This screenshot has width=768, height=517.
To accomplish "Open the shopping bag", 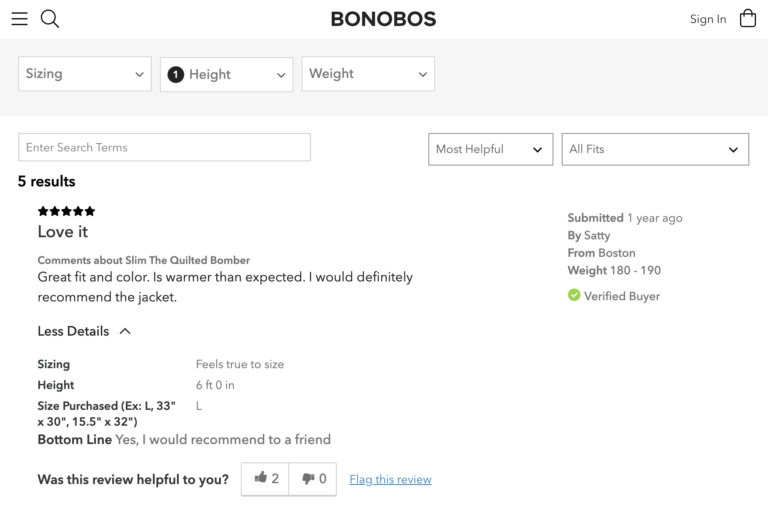I will pos(747,18).
